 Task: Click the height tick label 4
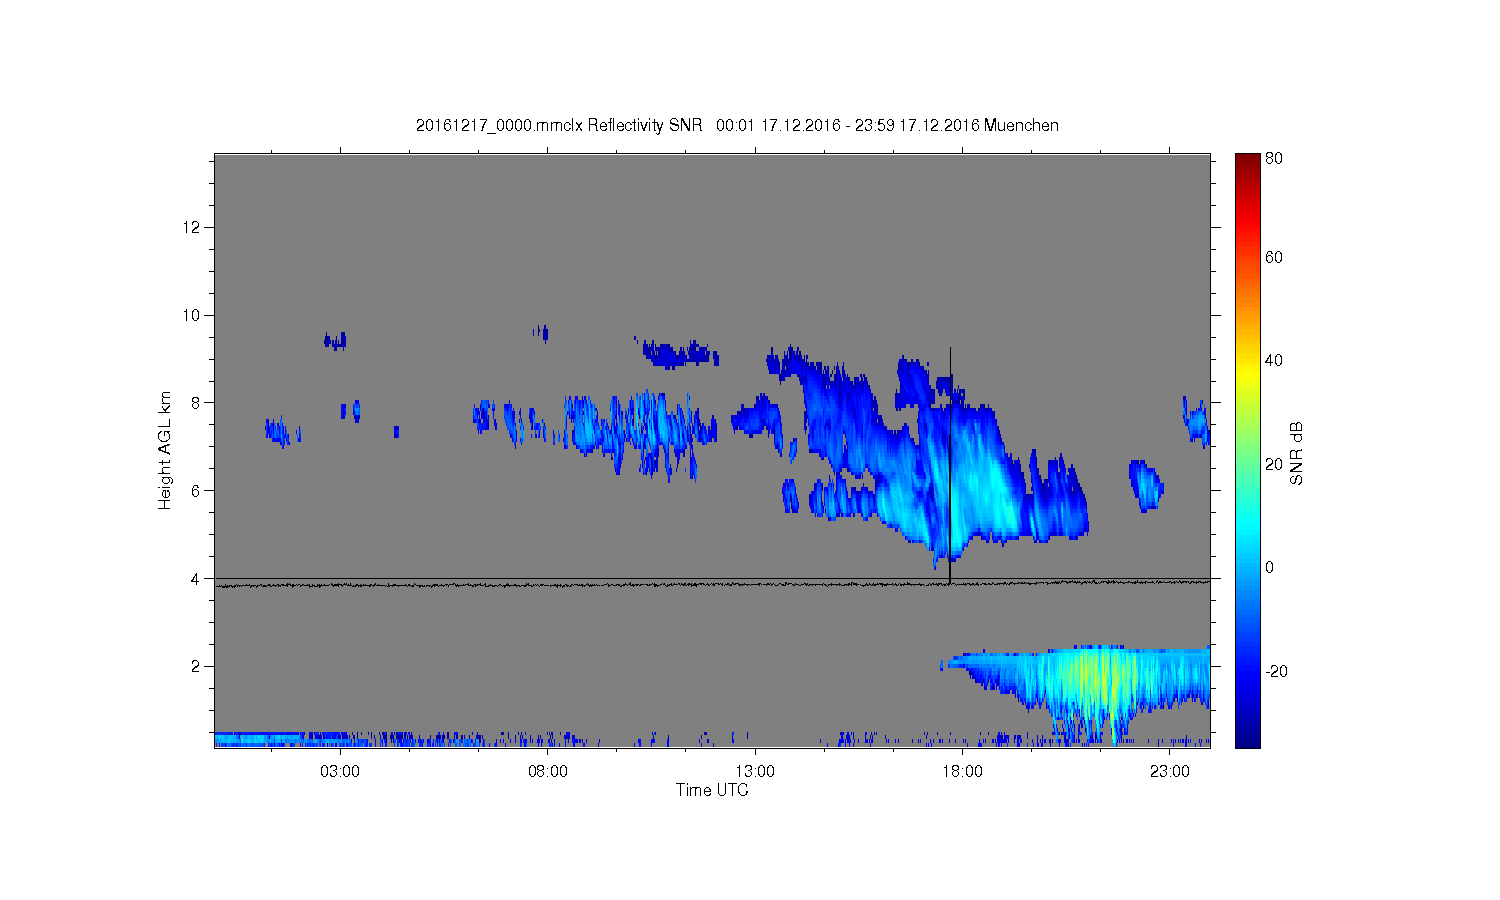click(x=197, y=578)
